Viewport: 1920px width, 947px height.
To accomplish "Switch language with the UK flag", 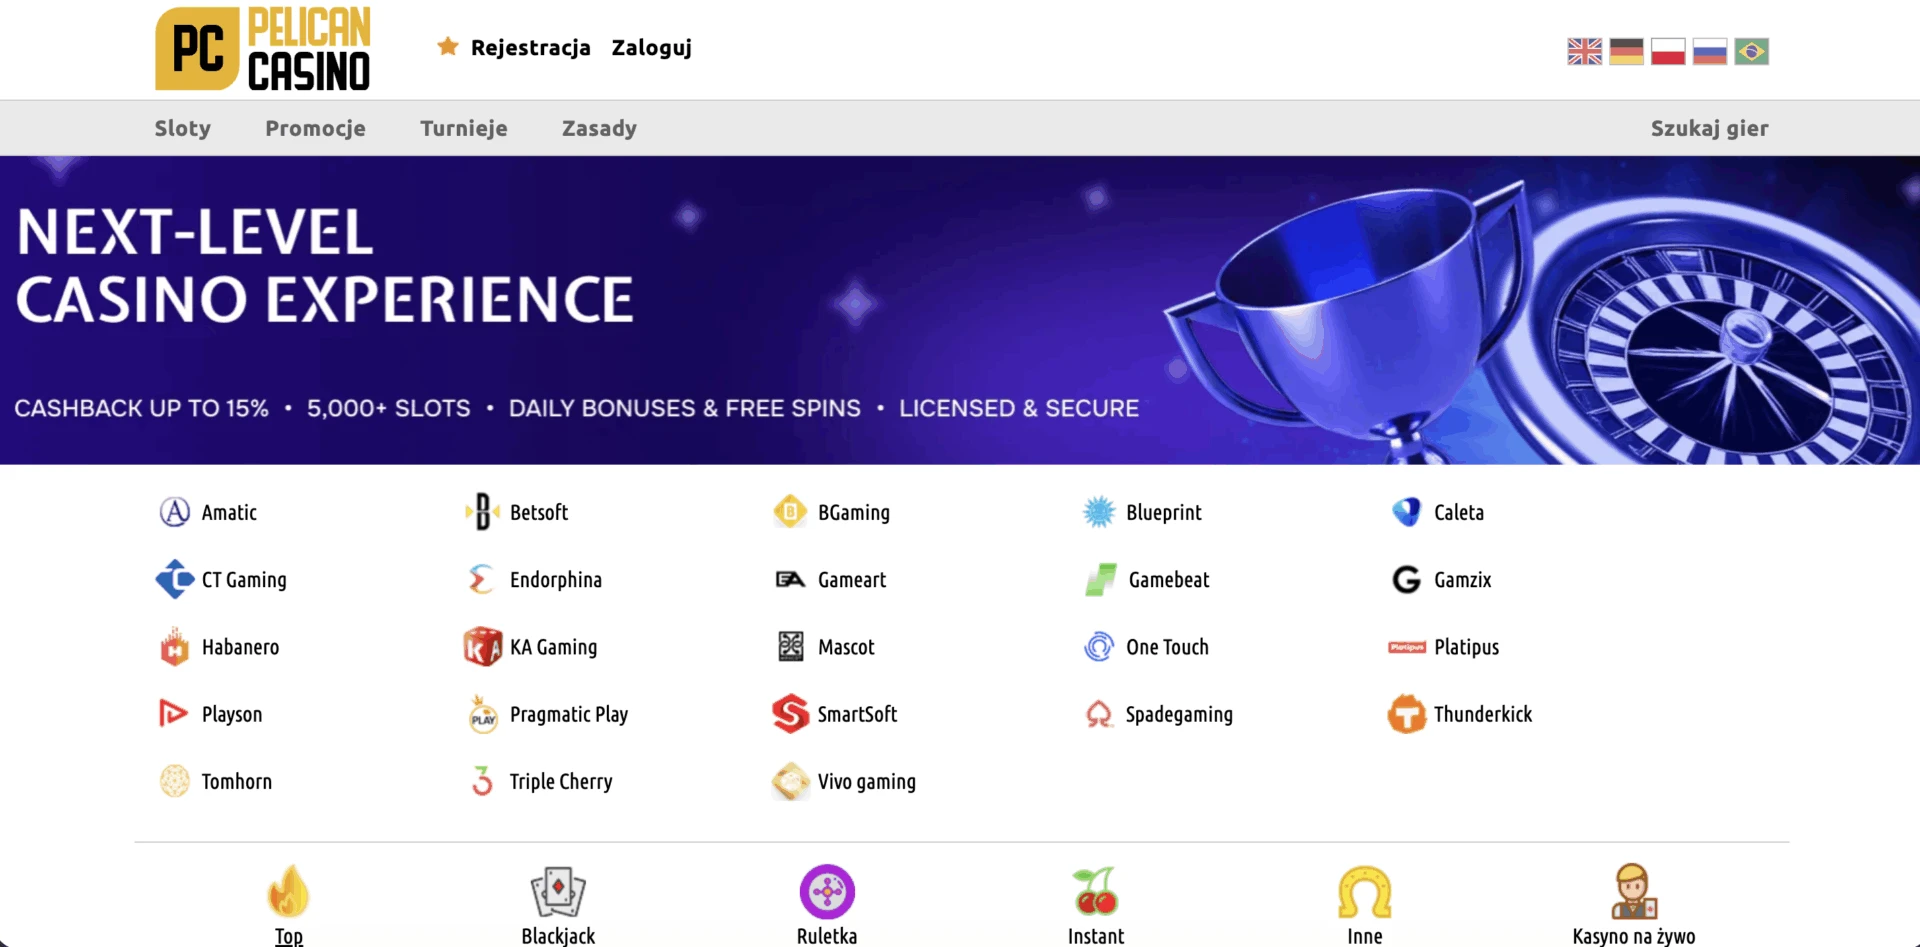I will click(x=1584, y=51).
